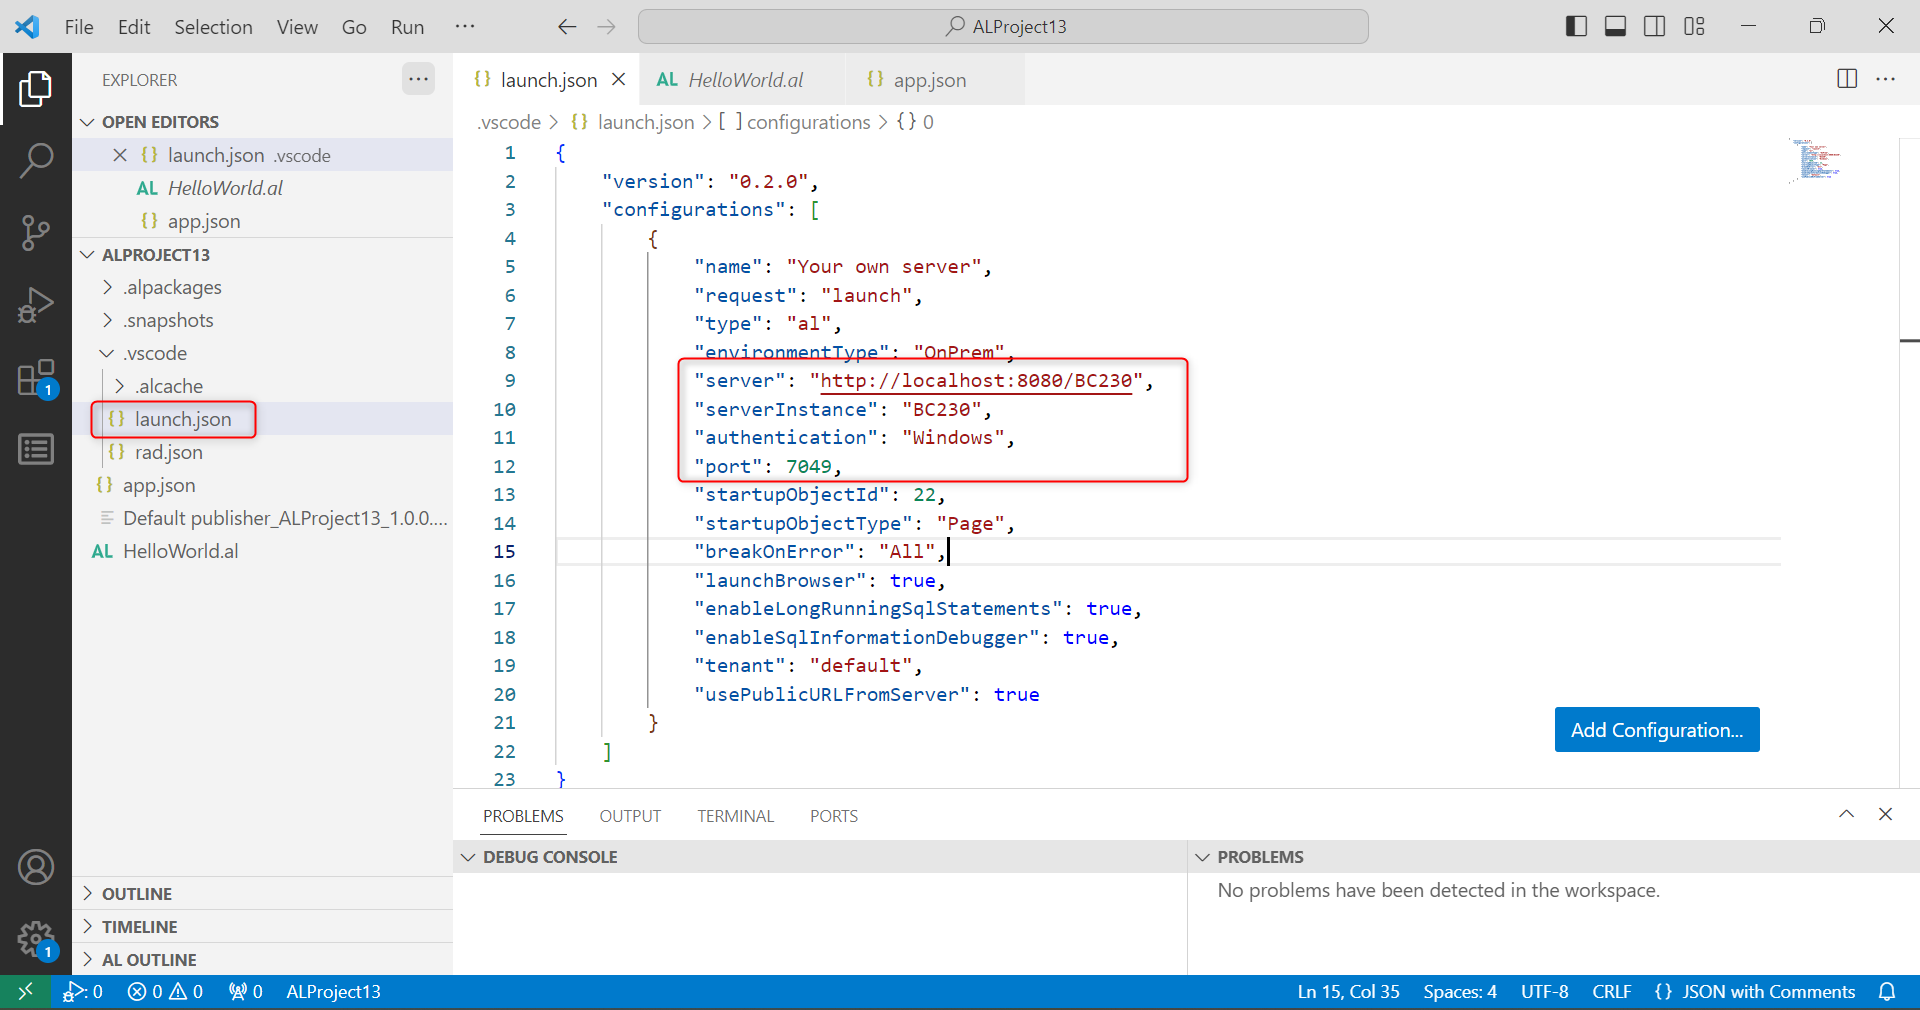Image resolution: width=1920 pixels, height=1010 pixels.
Task: Open the Extensions view
Action: click(36, 379)
